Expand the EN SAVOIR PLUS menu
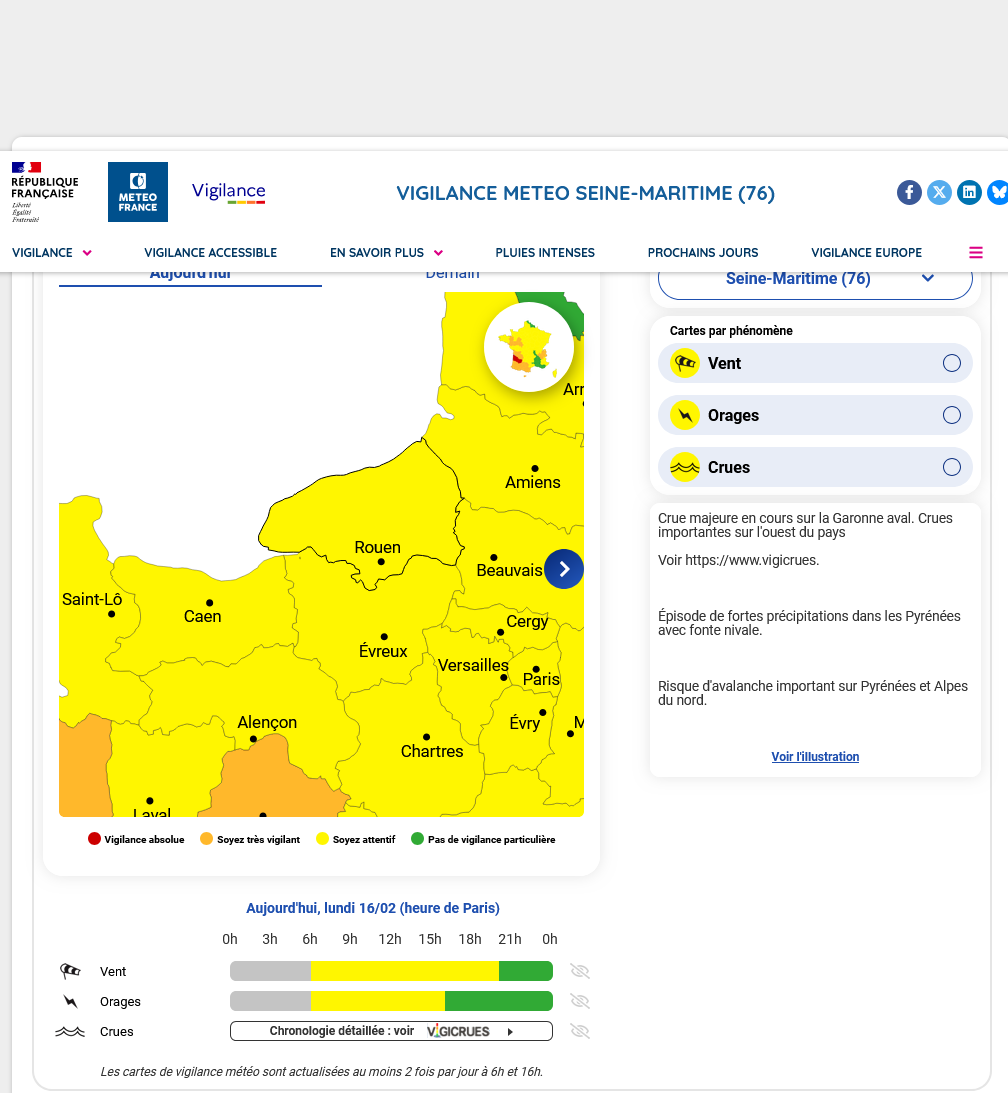This screenshot has width=1008, height=1093. tap(386, 253)
